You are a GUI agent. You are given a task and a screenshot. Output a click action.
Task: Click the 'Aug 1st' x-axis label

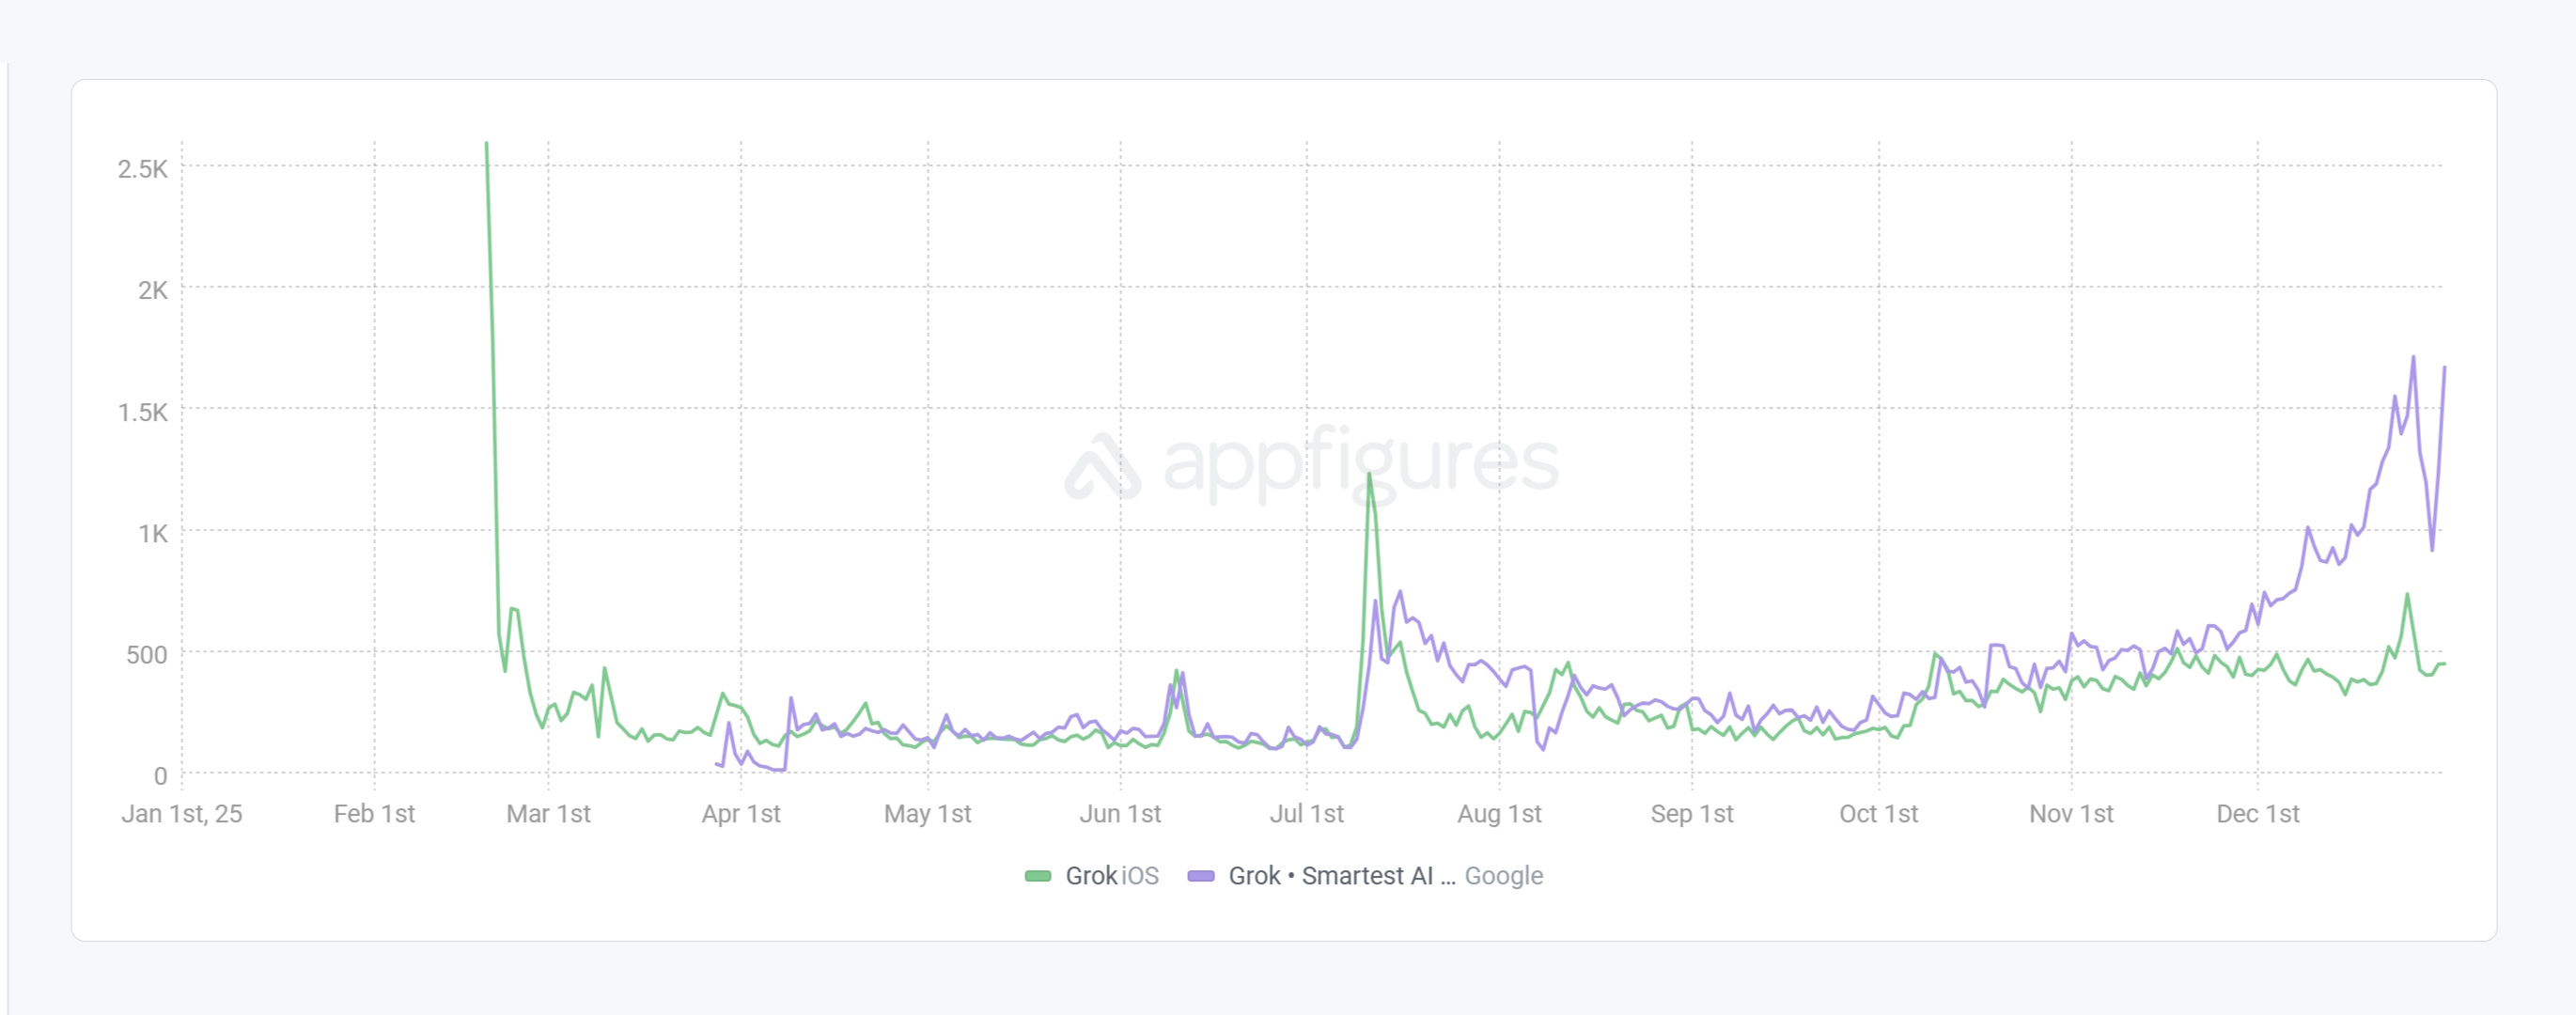[x=1499, y=814]
